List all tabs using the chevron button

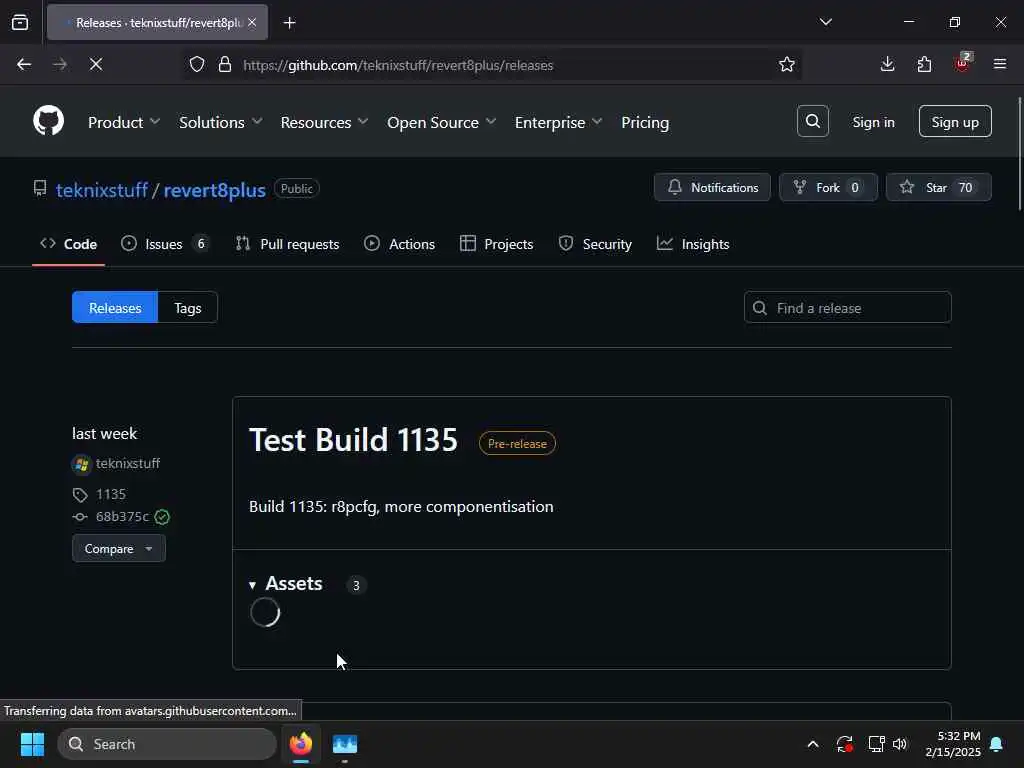pyautogui.click(x=825, y=22)
